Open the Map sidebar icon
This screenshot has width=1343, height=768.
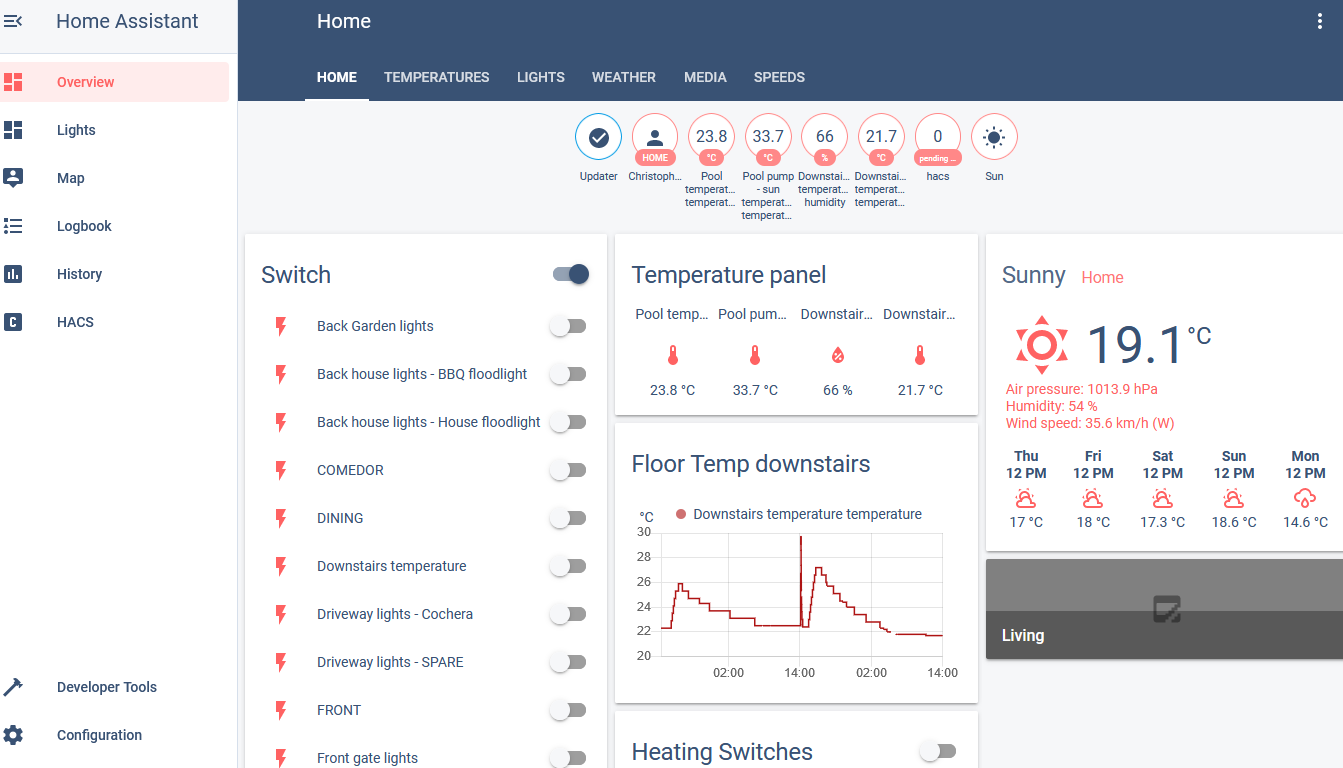click(13, 178)
